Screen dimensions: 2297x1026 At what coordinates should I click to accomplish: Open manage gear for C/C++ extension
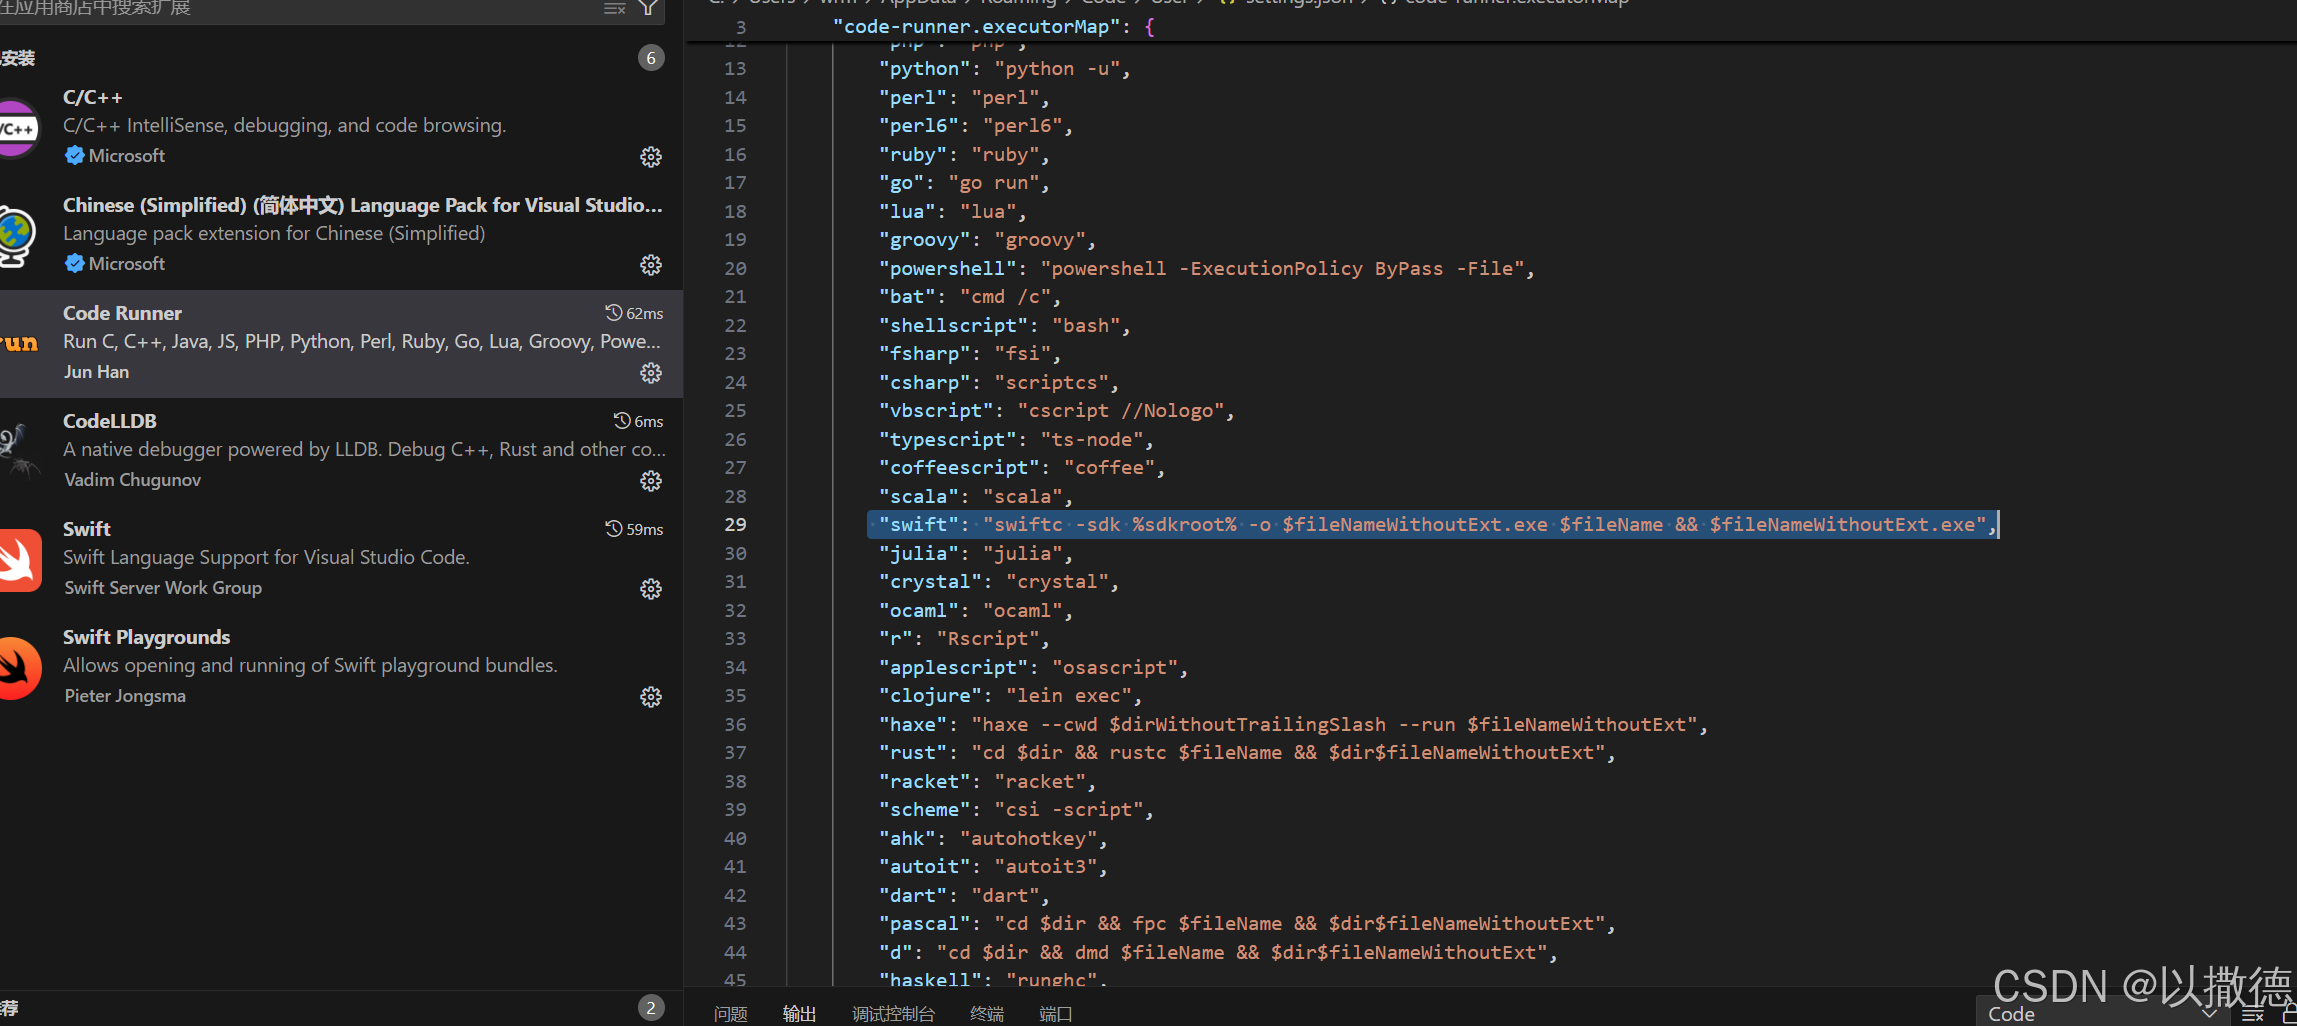click(651, 157)
